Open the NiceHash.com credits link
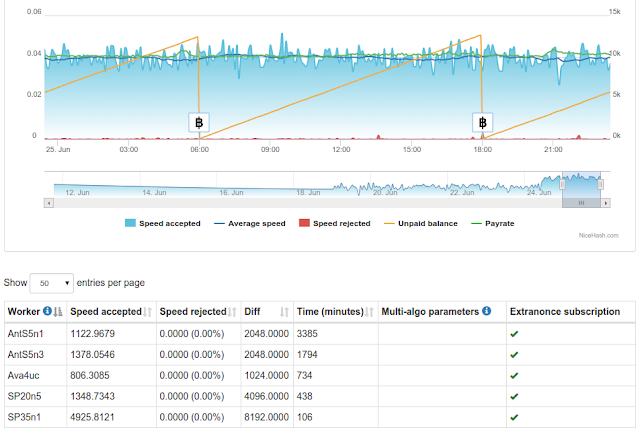 [x=598, y=235]
